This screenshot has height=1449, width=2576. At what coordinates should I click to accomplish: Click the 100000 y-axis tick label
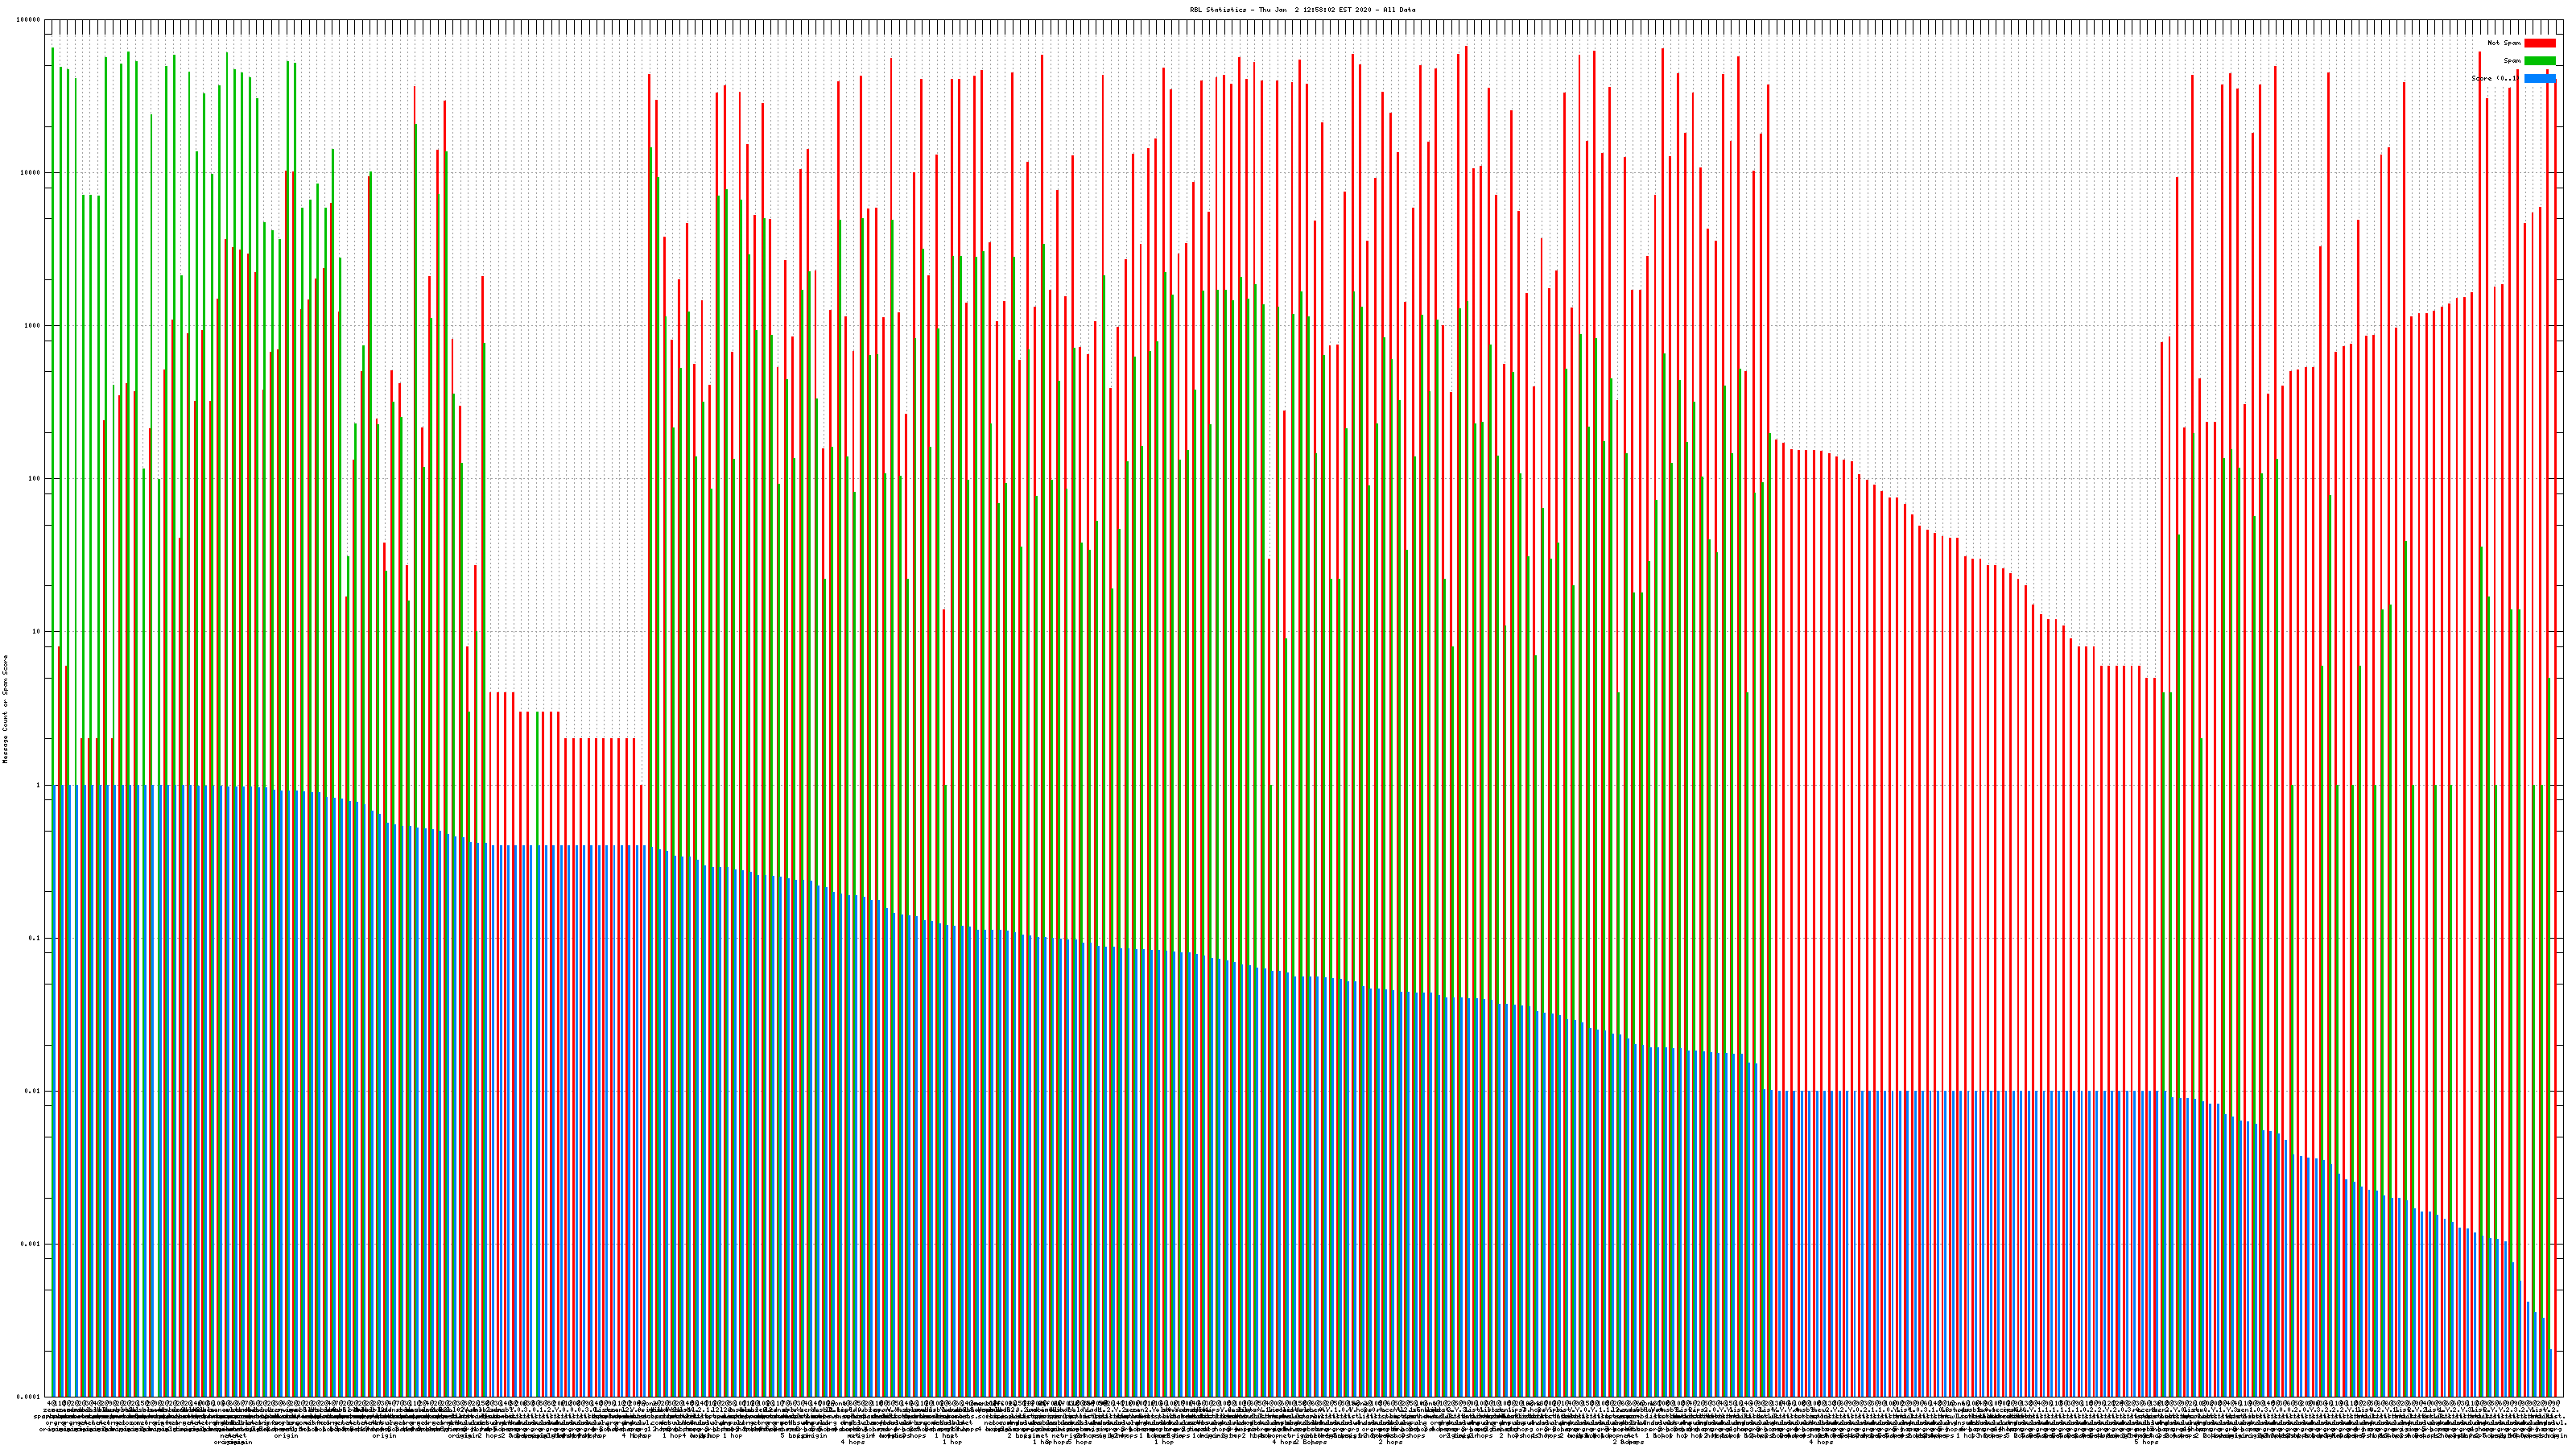coord(29,20)
